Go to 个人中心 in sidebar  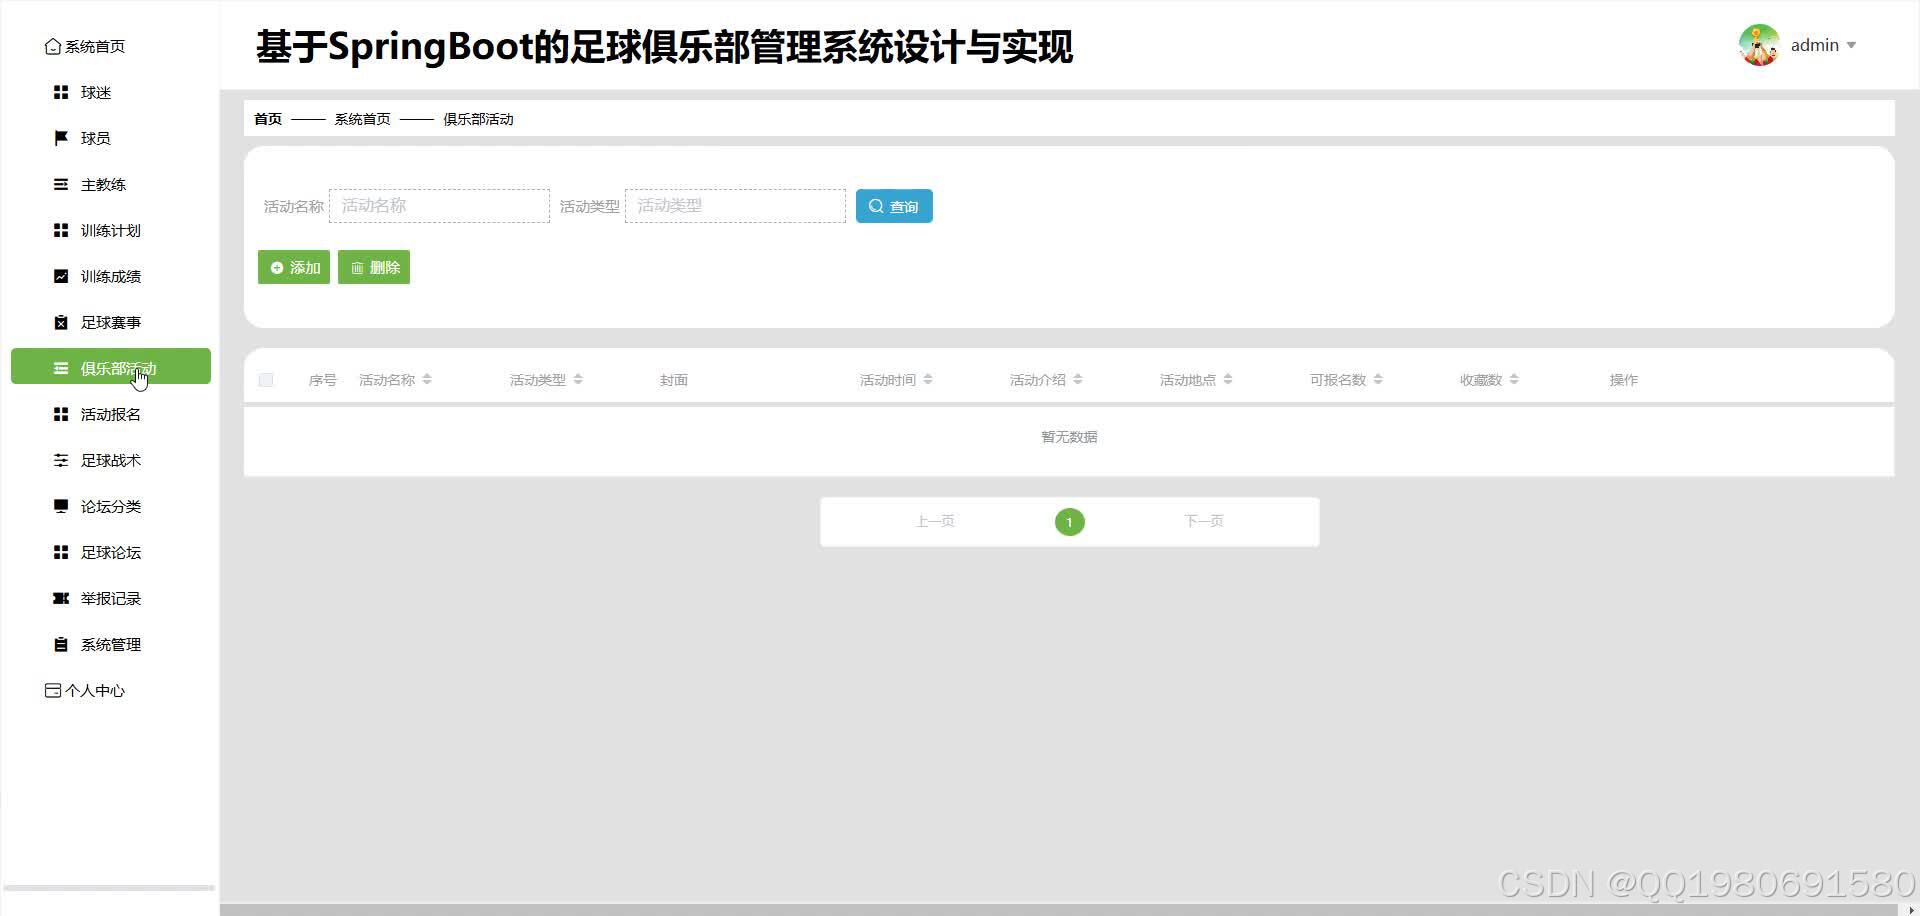pos(95,690)
